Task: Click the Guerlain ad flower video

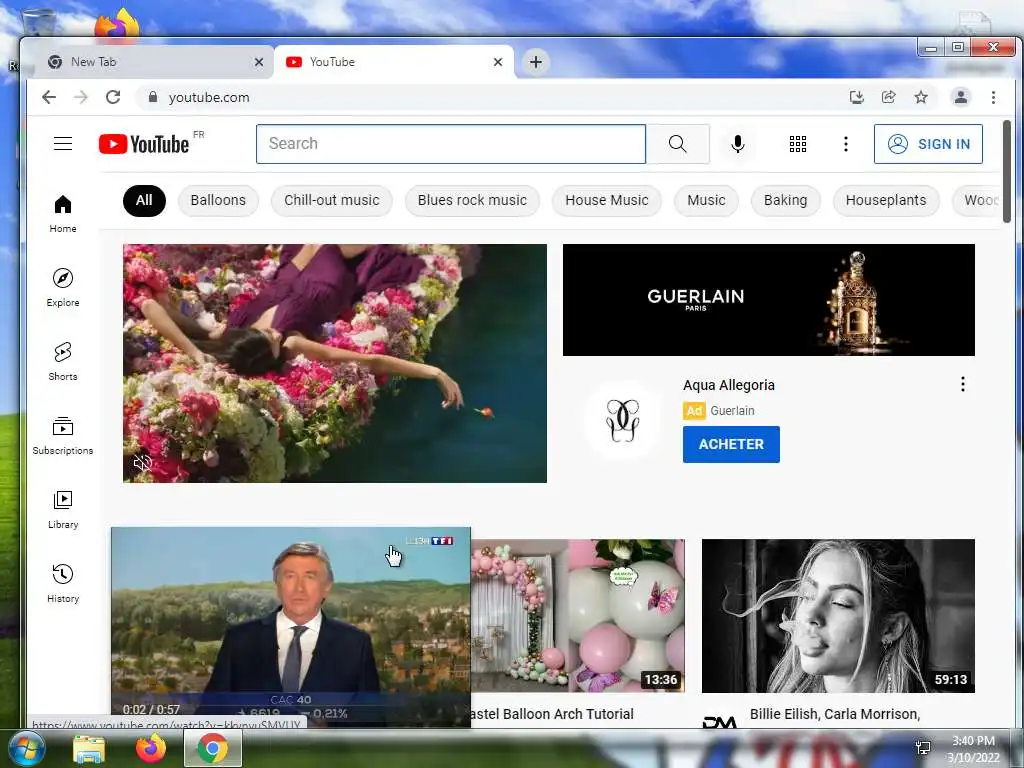Action: coord(335,363)
